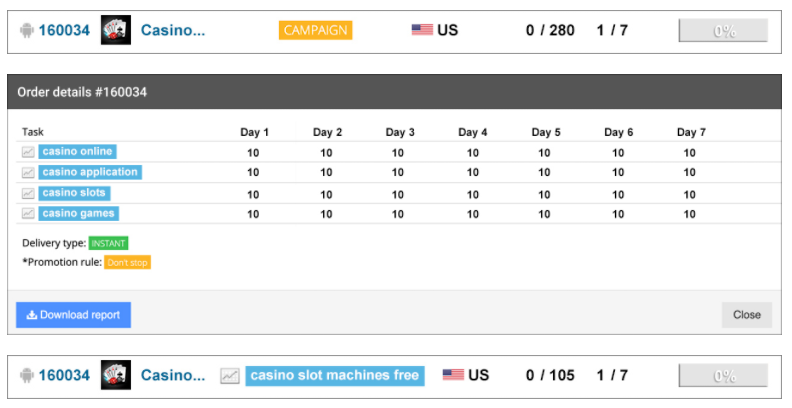Click the chart icon next to casino application
This screenshot has width=792, height=408.
tap(28, 172)
